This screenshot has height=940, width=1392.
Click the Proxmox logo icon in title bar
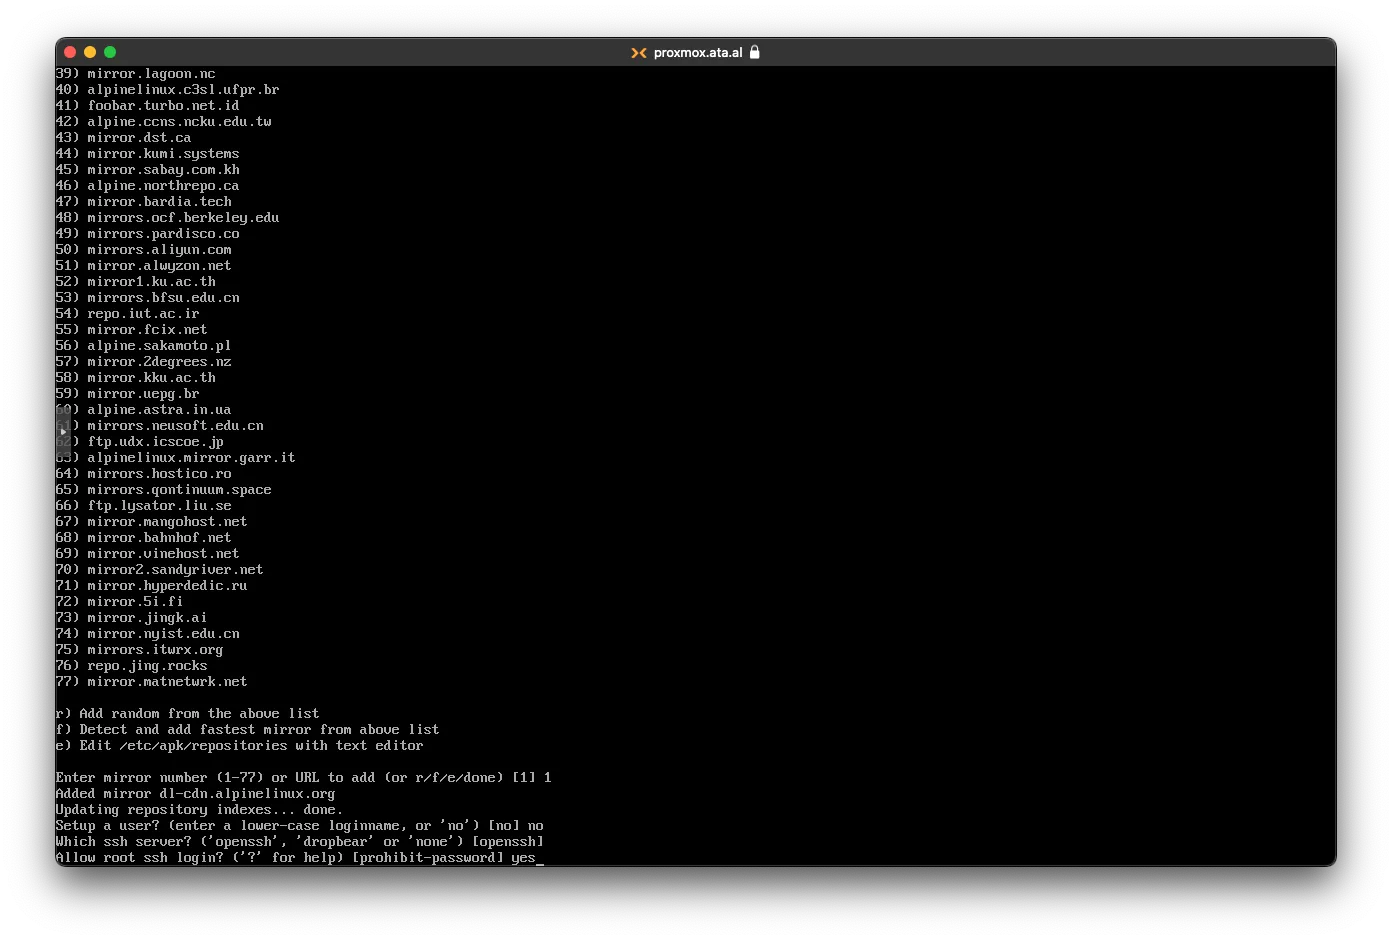638,53
